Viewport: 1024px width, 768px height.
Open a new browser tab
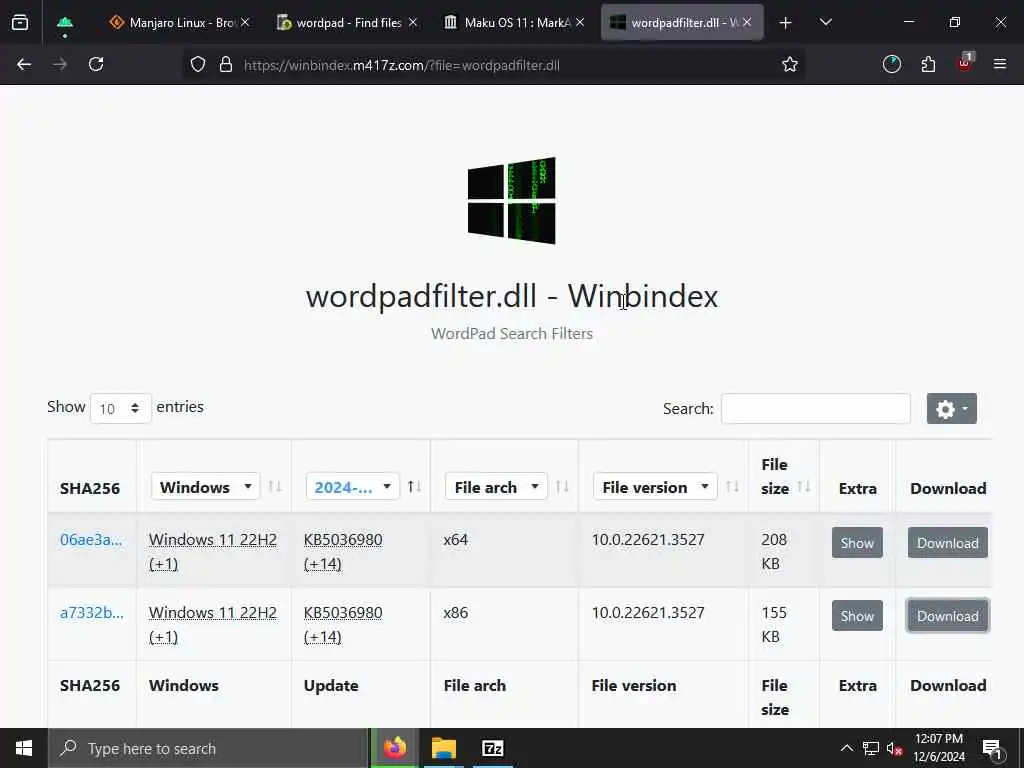(786, 23)
